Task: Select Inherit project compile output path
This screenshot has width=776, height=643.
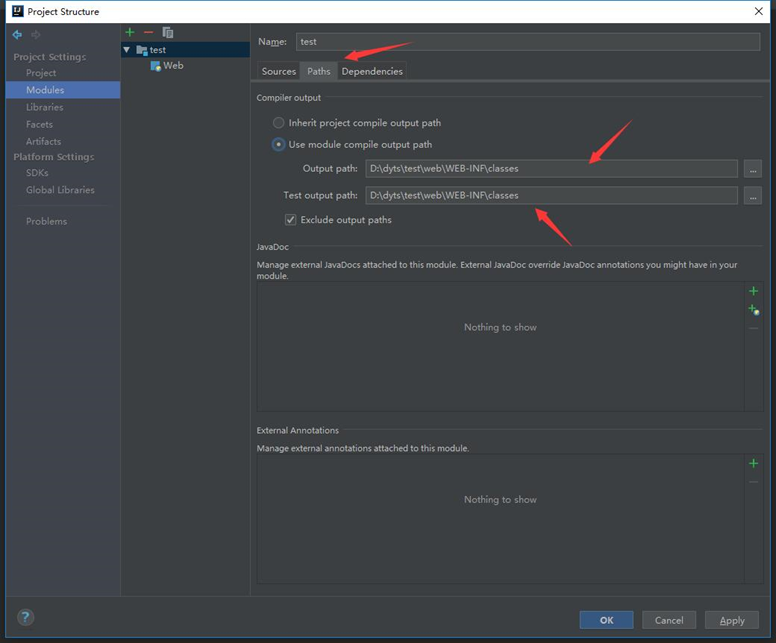Action: click(279, 123)
